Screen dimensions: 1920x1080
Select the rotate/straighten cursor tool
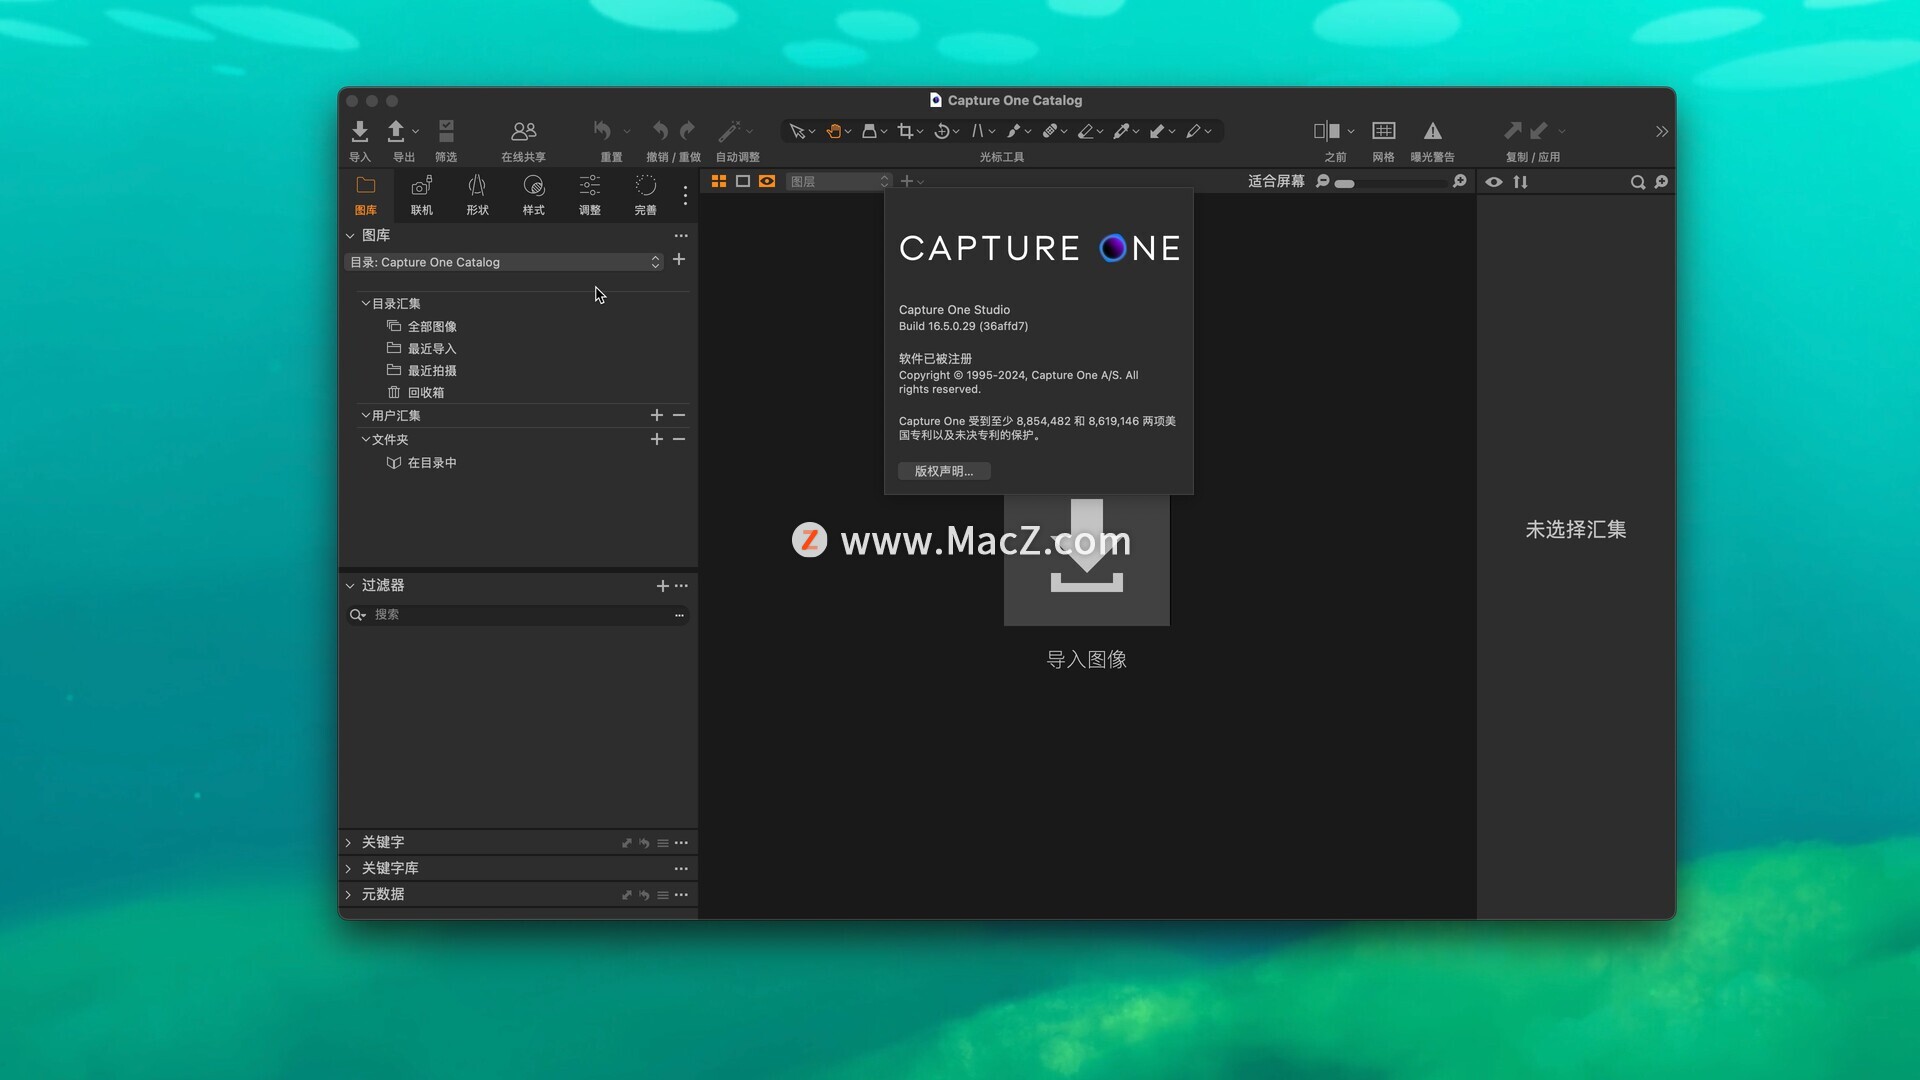click(x=941, y=131)
